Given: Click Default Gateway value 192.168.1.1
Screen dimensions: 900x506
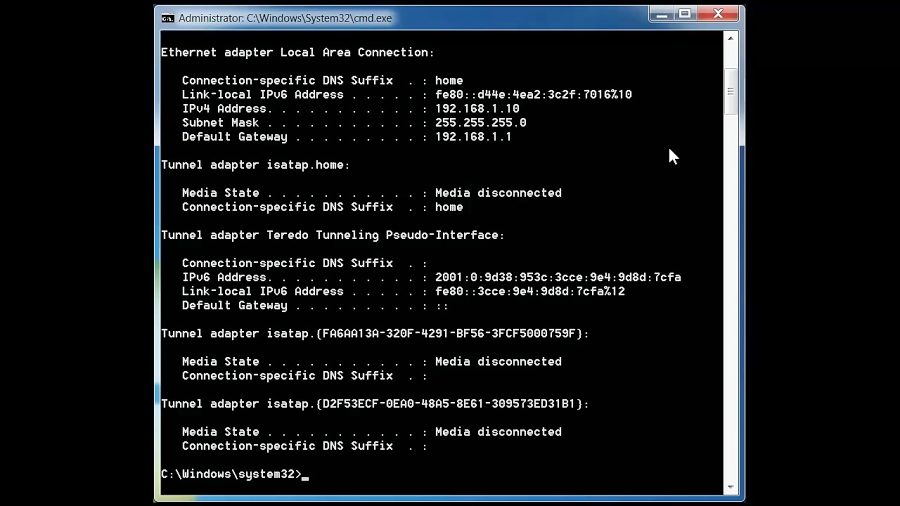Looking at the screenshot, I should click(x=473, y=137).
